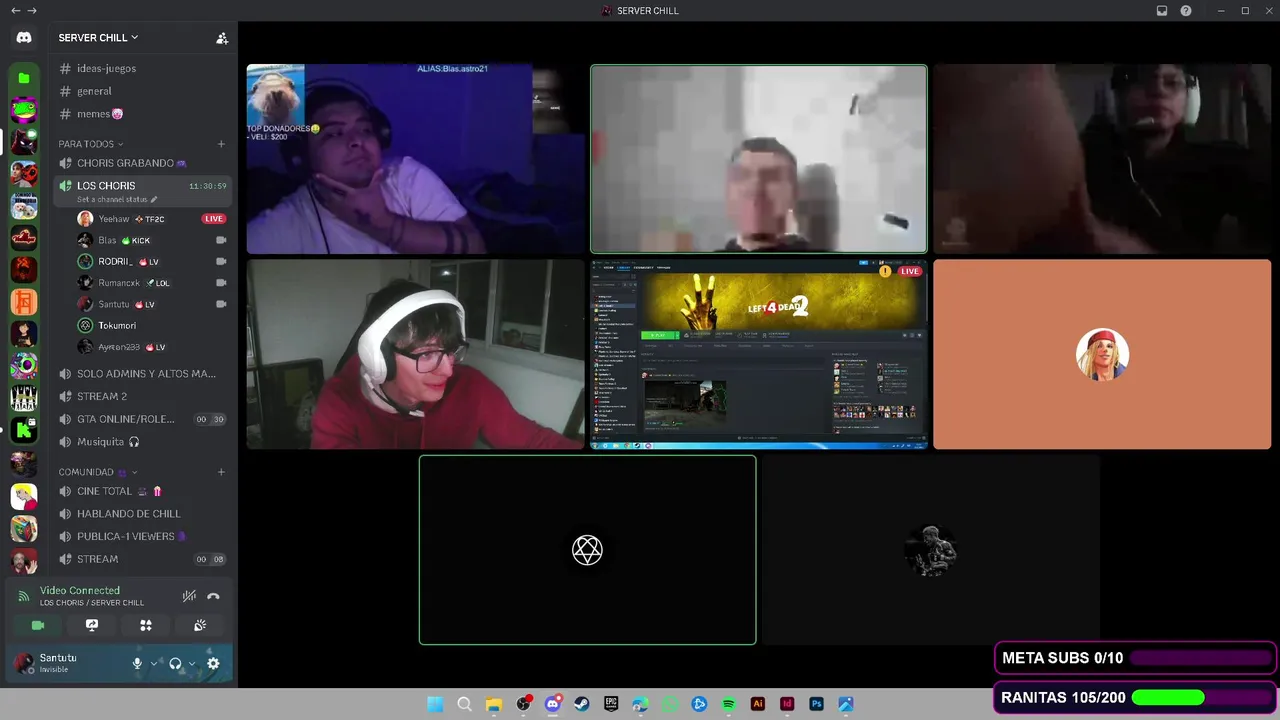Click Set a channel status
The height and width of the screenshot is (720, 1280).
[117, 199]
